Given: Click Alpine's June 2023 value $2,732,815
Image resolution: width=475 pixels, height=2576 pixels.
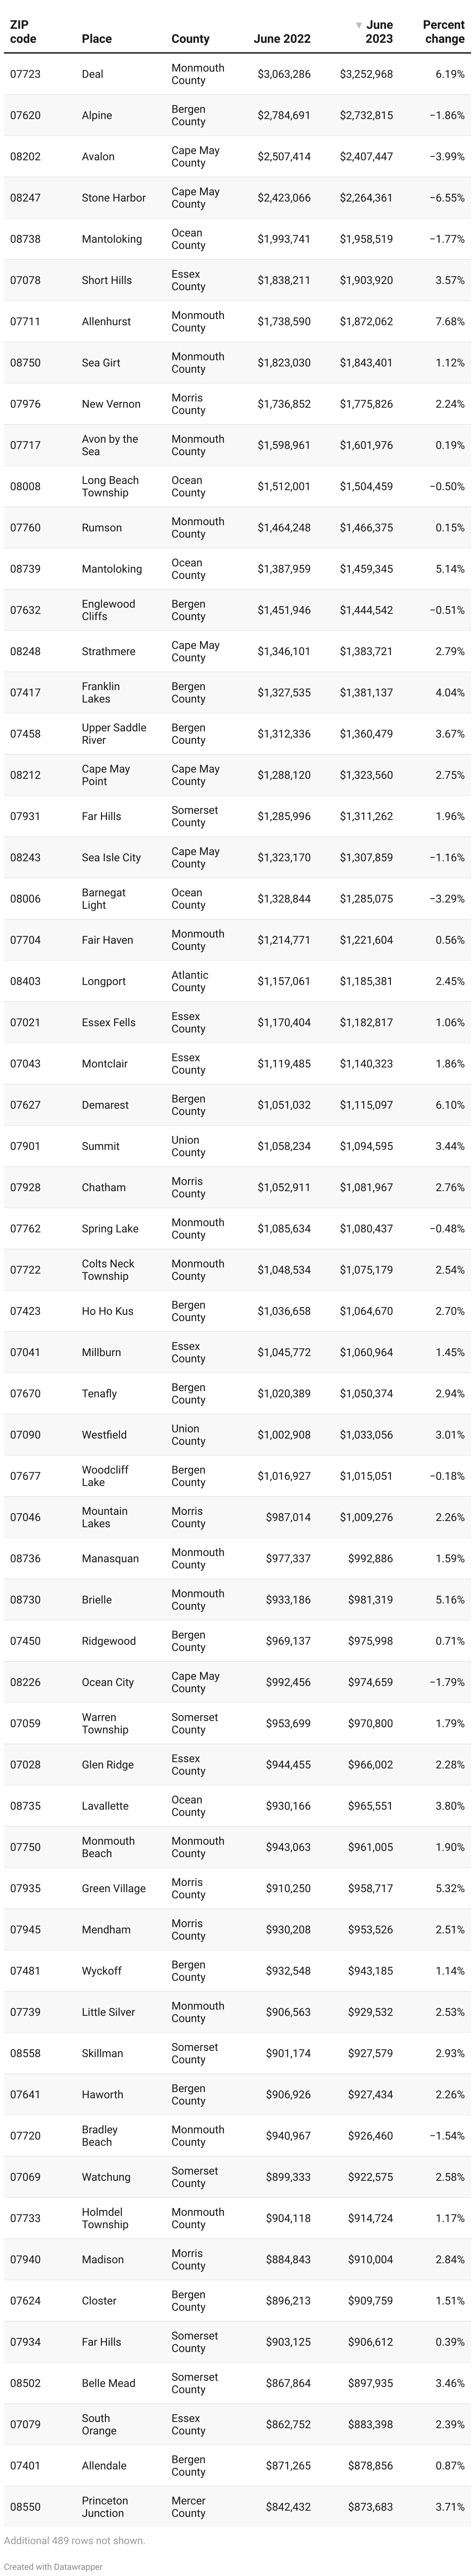Looking at the screenshot, I should click(366, 116).
